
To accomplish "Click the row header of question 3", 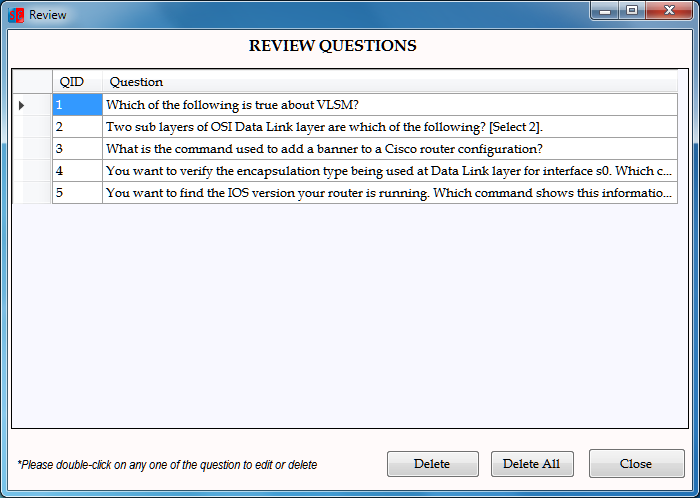I will (x=32, y=149).
